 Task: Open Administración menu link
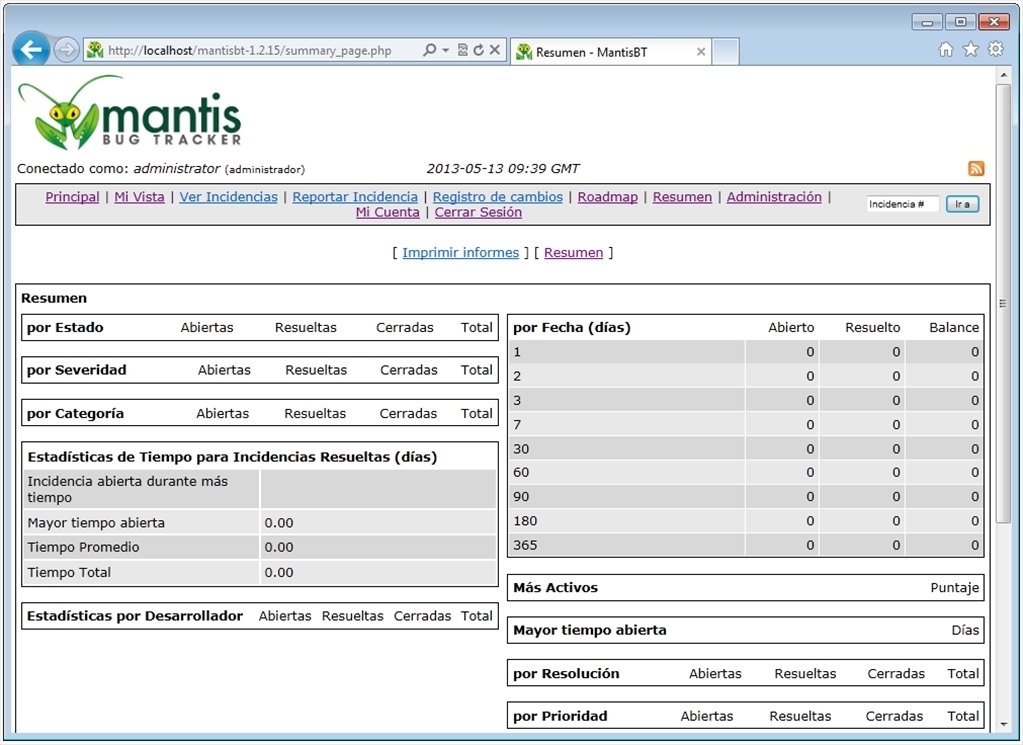(x=774, y=197)
